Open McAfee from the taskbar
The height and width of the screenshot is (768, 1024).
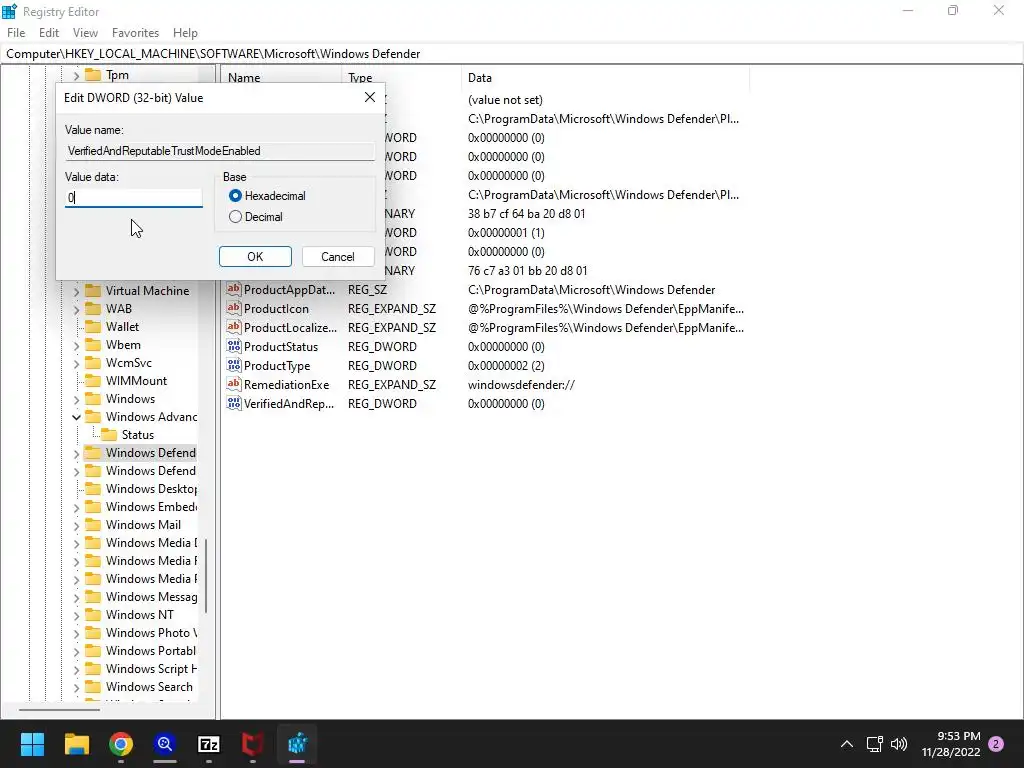(x=253, y=744)
